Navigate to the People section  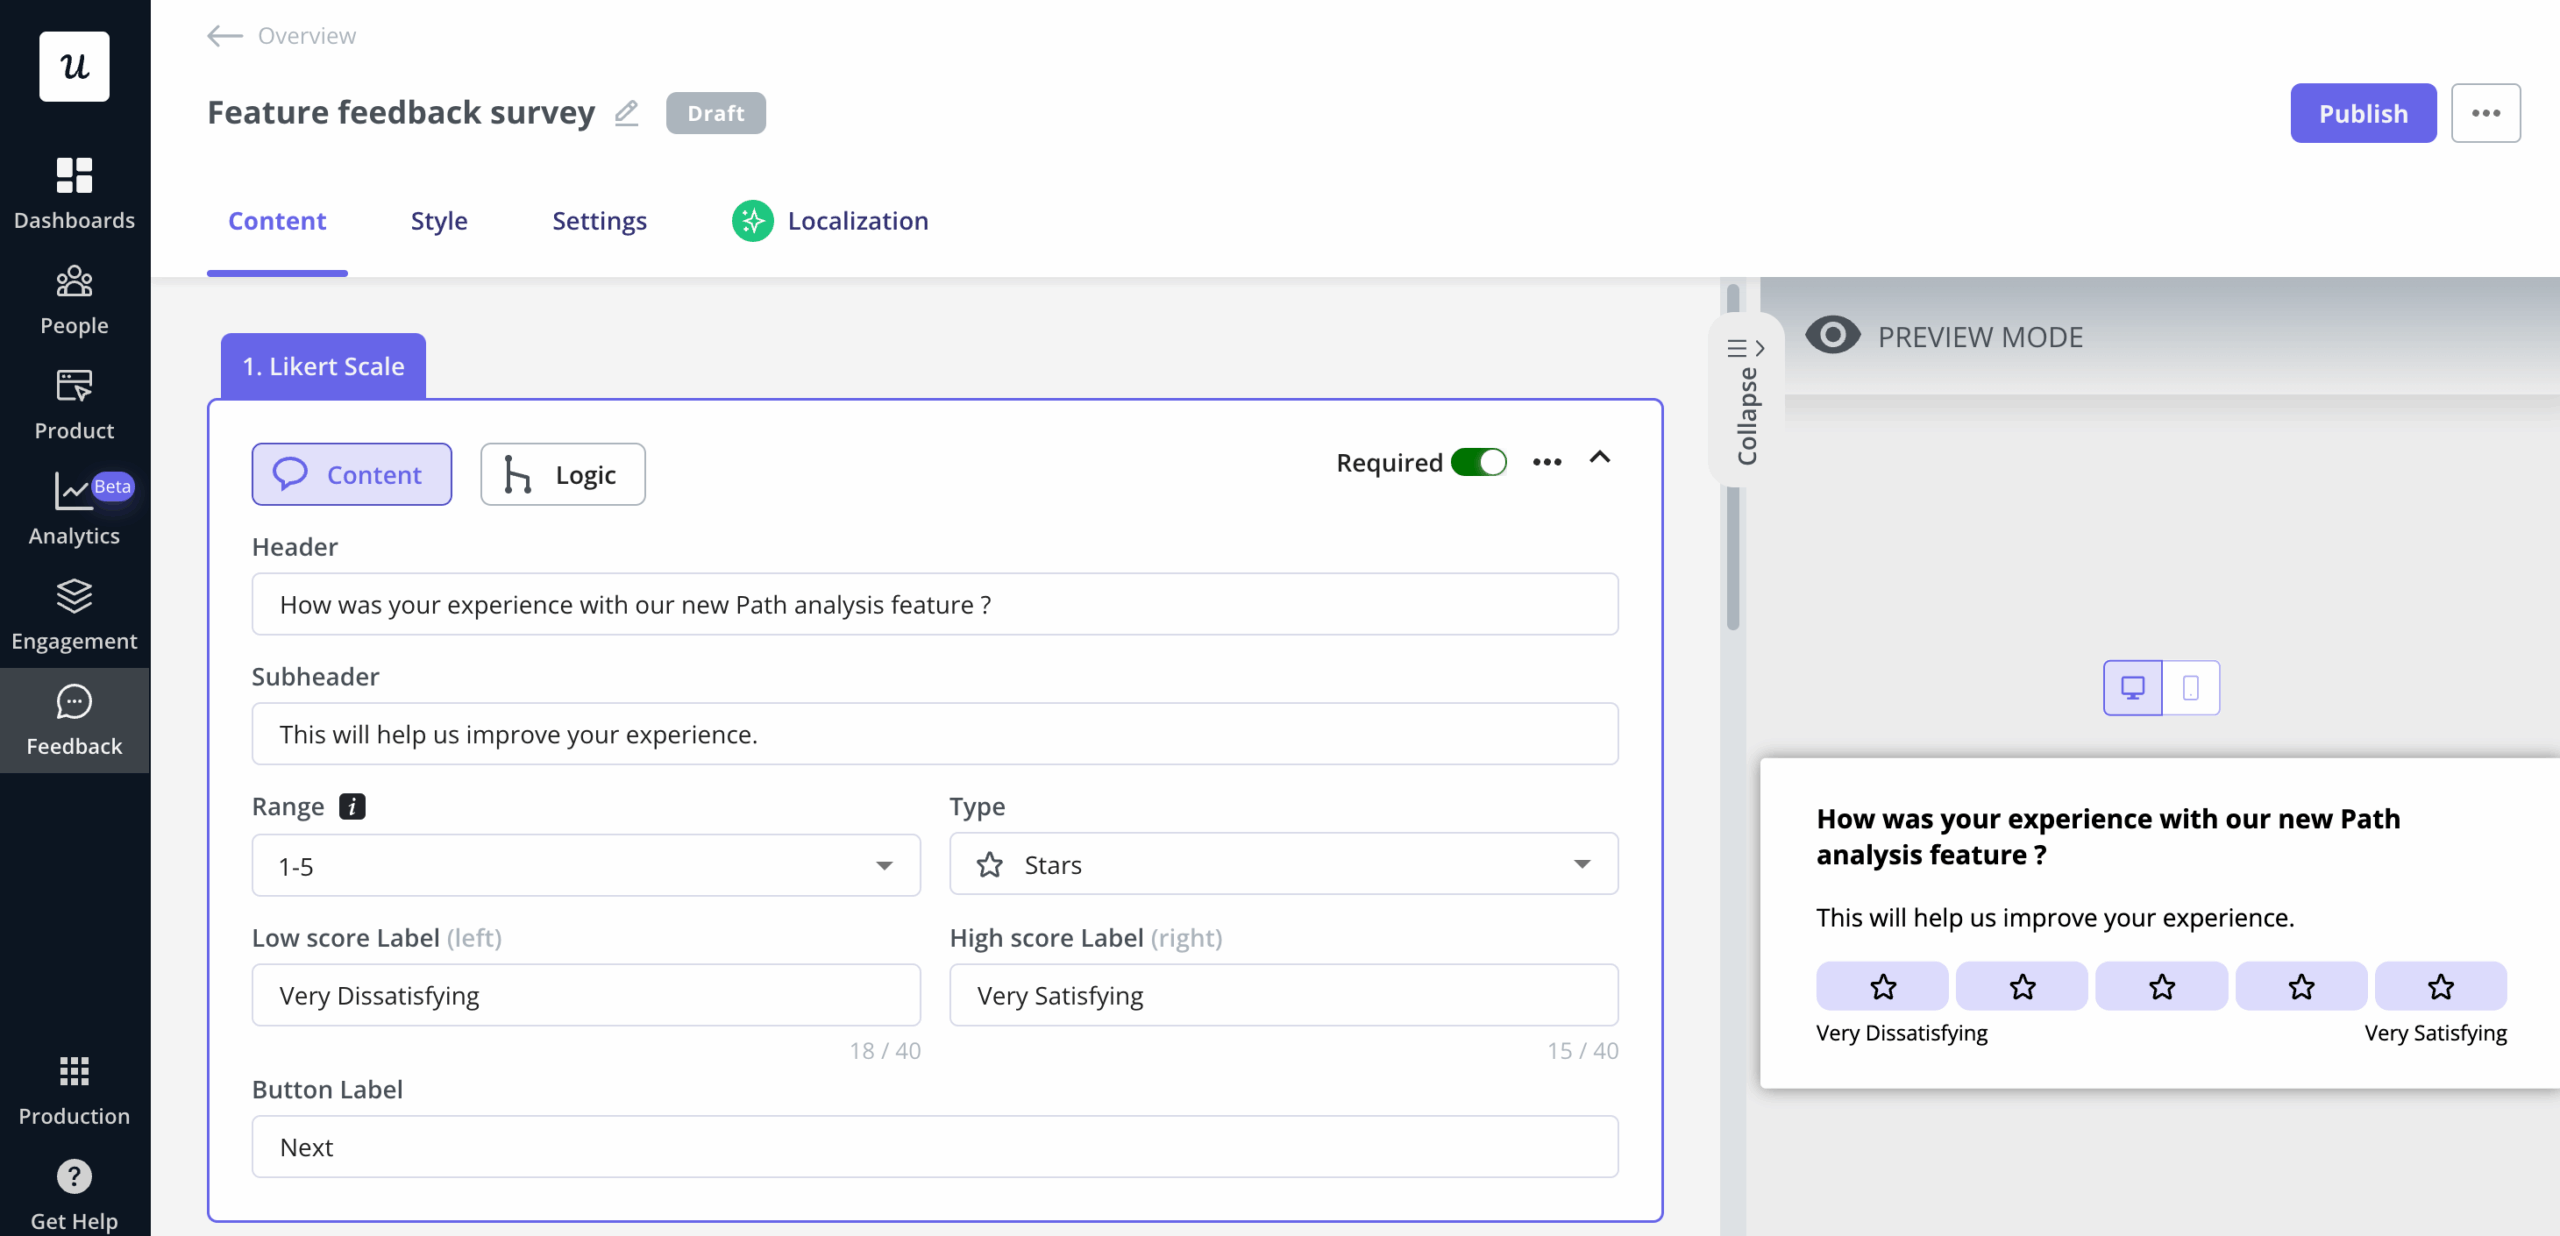click(74, 299)
